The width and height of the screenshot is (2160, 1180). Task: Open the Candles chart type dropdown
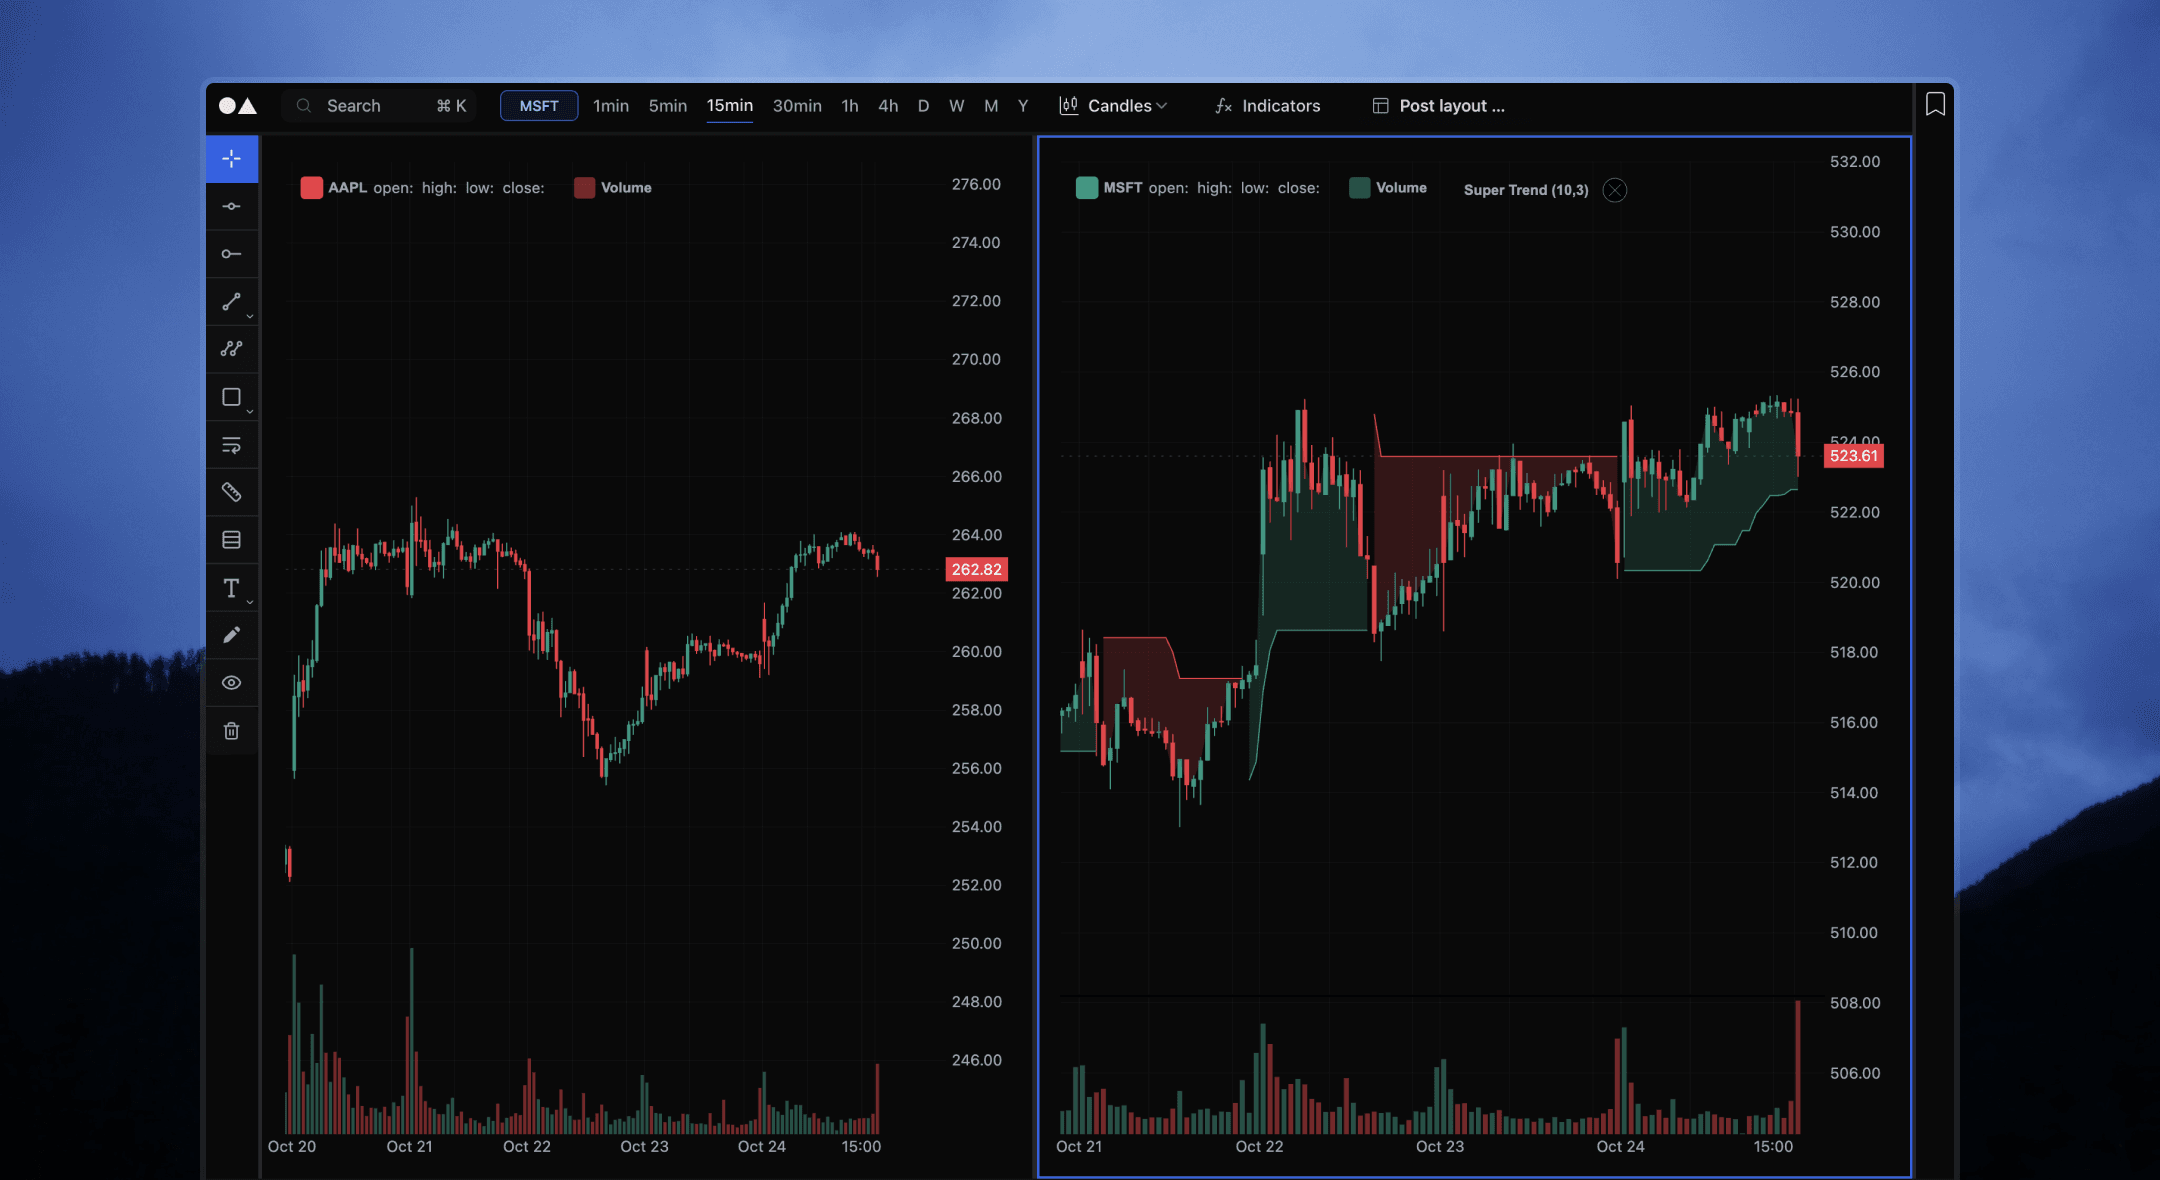(1113, 105)
